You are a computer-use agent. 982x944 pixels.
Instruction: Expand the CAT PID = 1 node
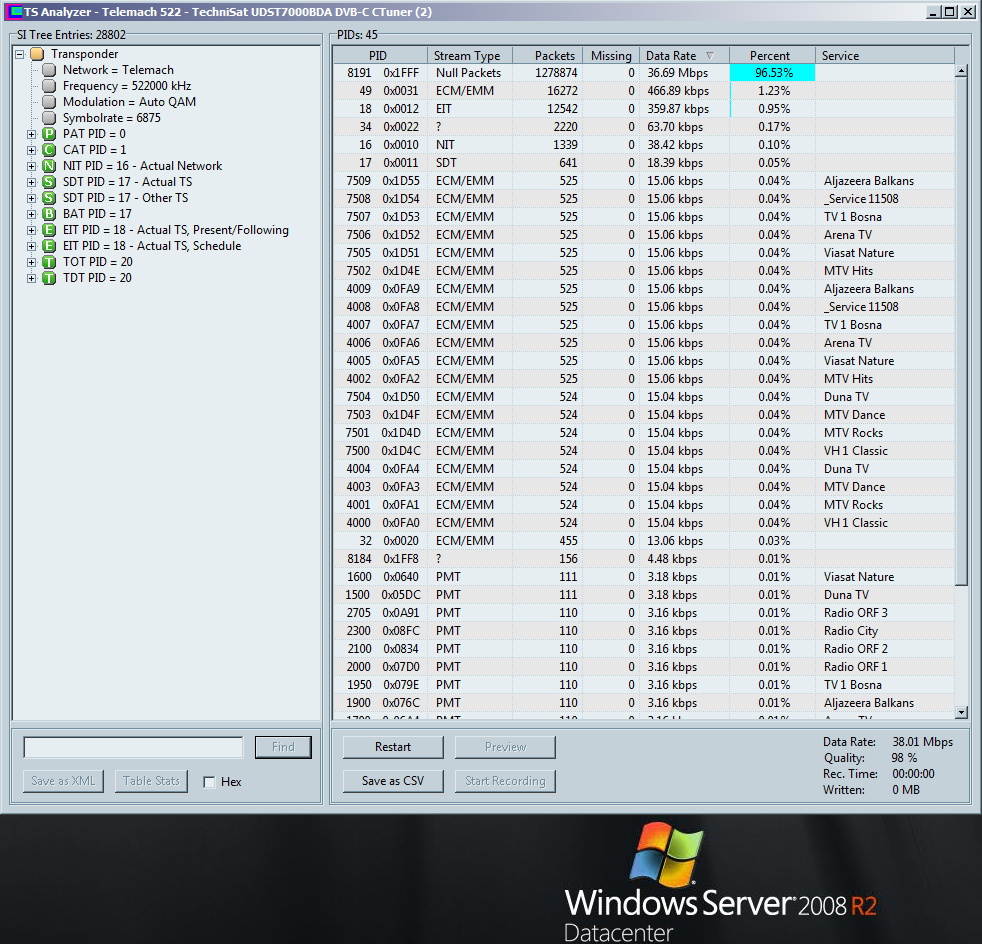(x=31, y=150)
